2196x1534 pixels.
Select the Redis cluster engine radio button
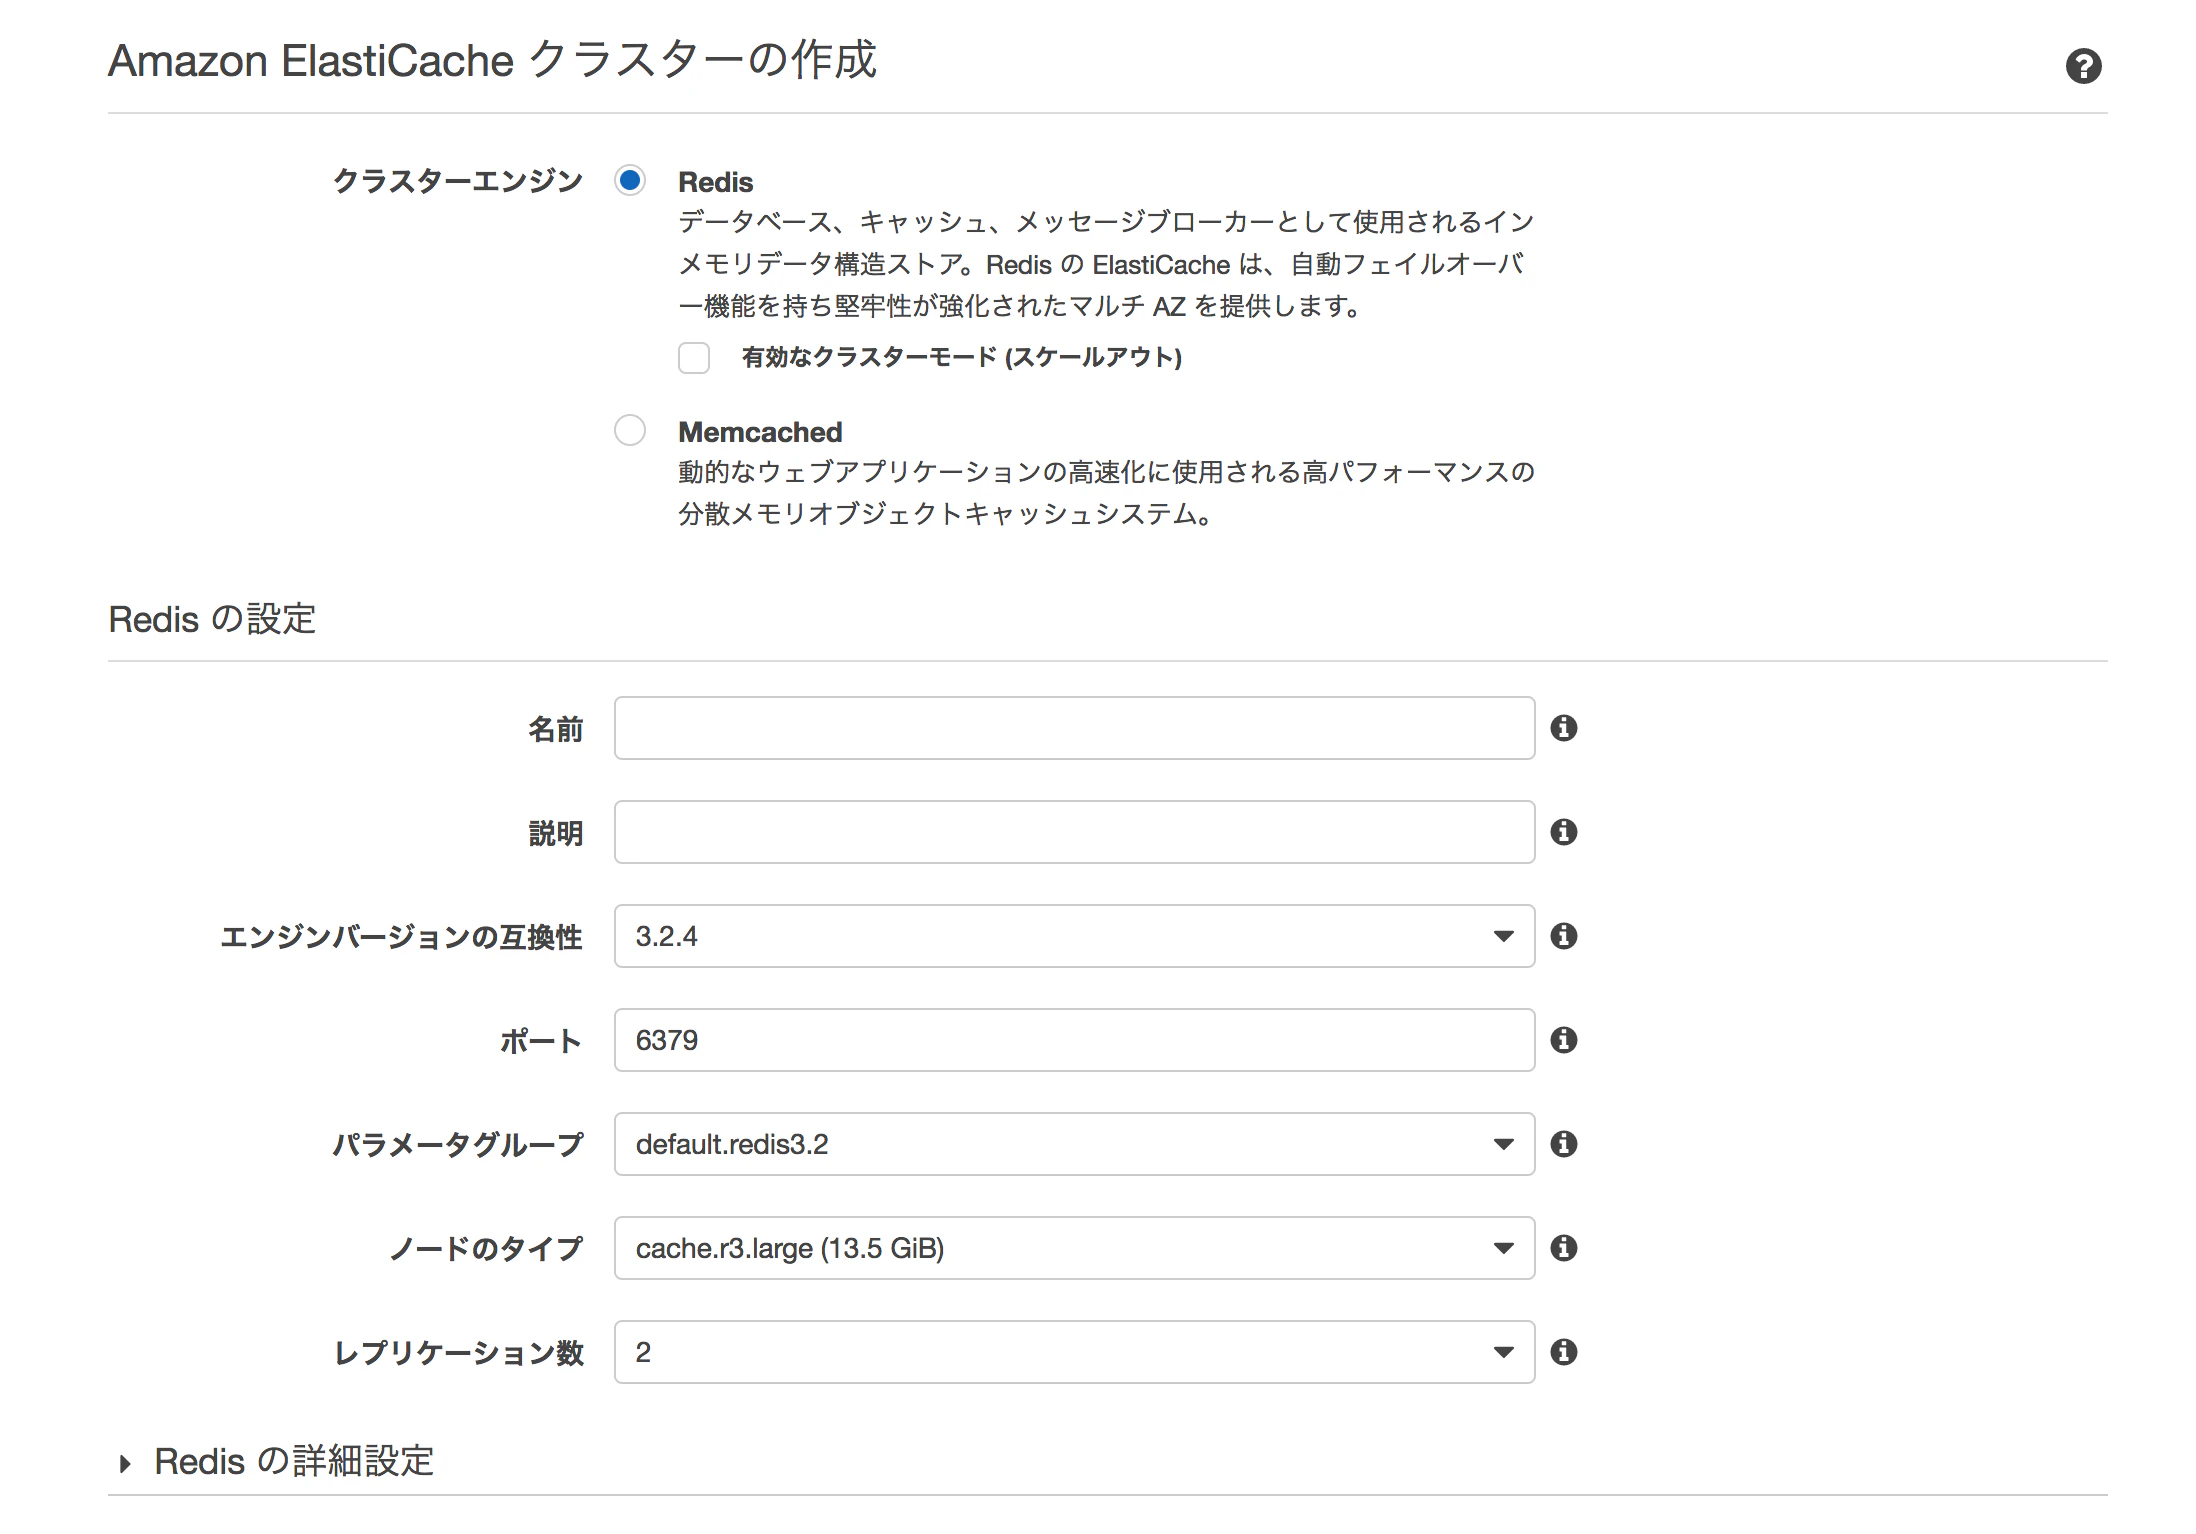[630, 181]
